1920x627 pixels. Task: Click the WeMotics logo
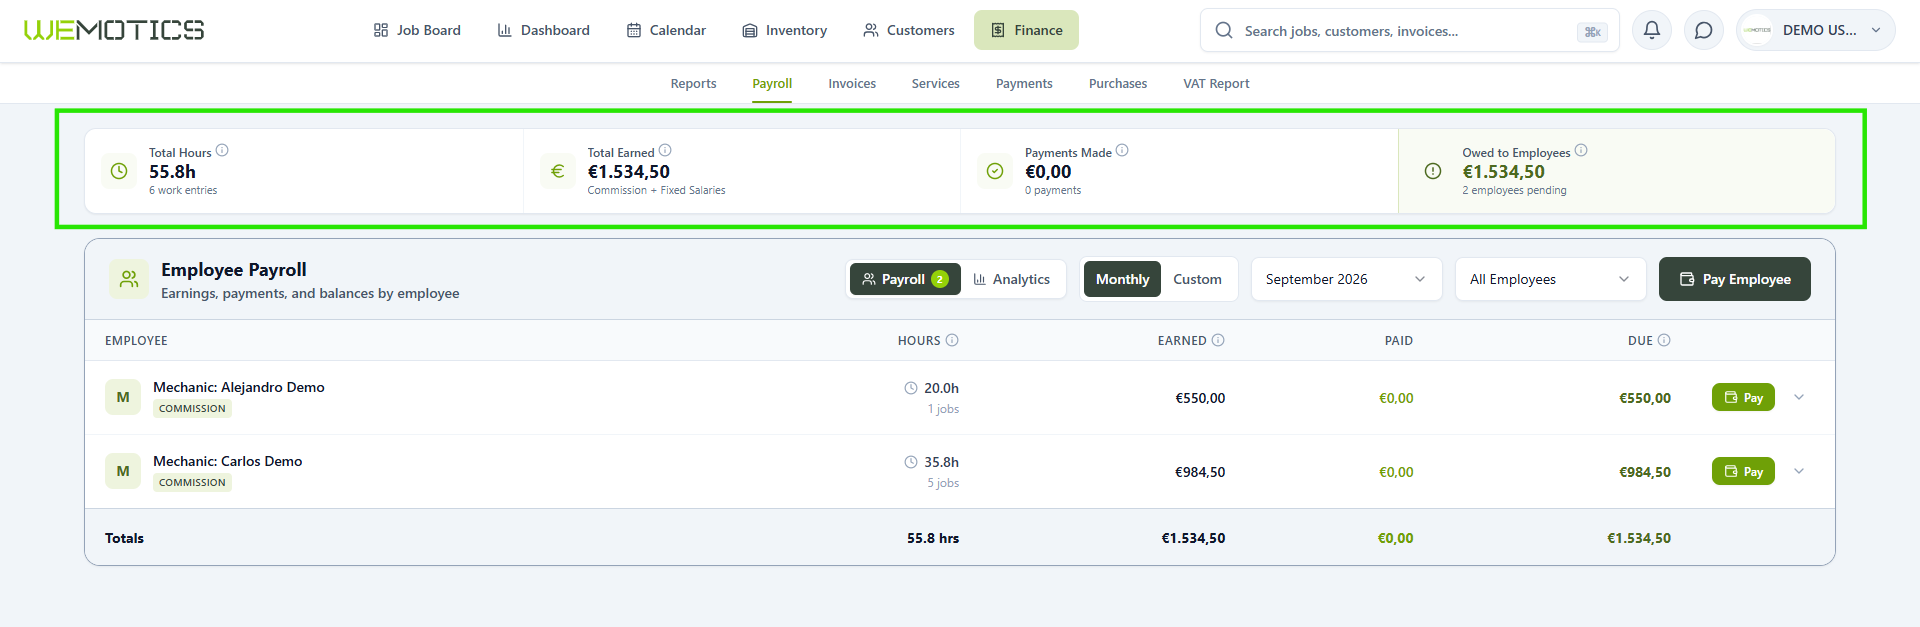114,30
